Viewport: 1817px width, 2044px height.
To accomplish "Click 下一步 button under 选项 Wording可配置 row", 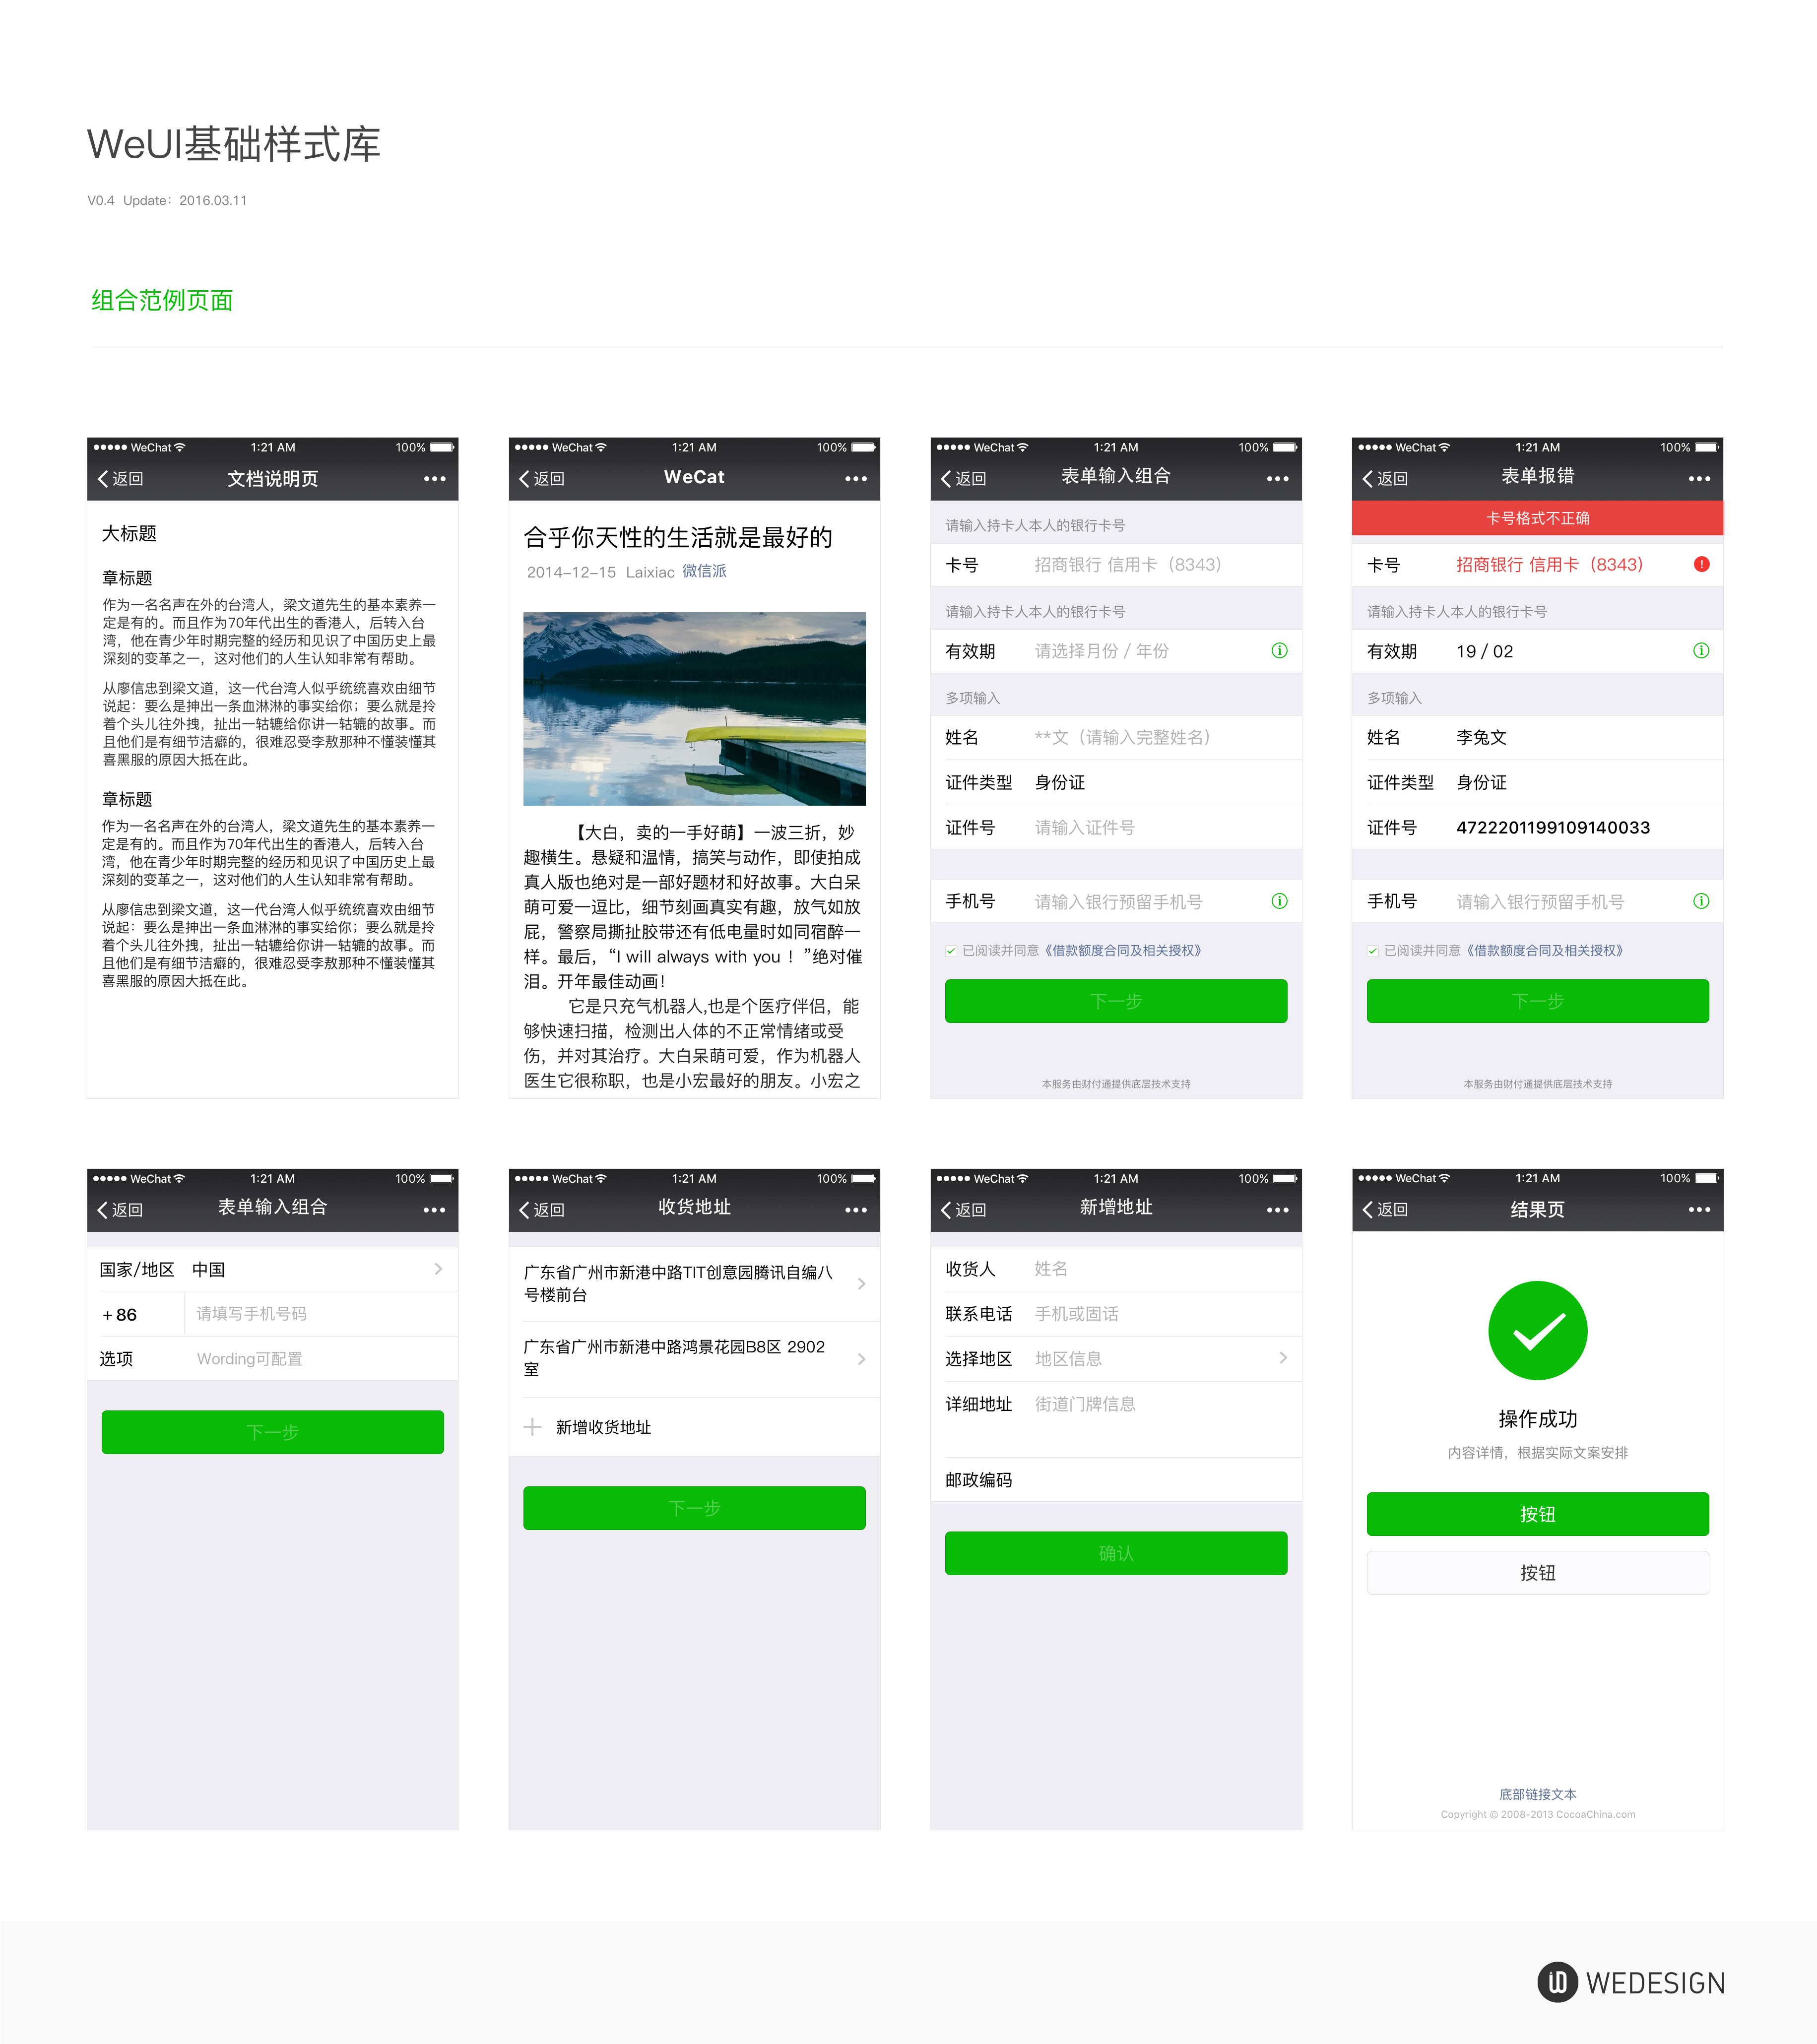I will click(x=273, y=1432).
